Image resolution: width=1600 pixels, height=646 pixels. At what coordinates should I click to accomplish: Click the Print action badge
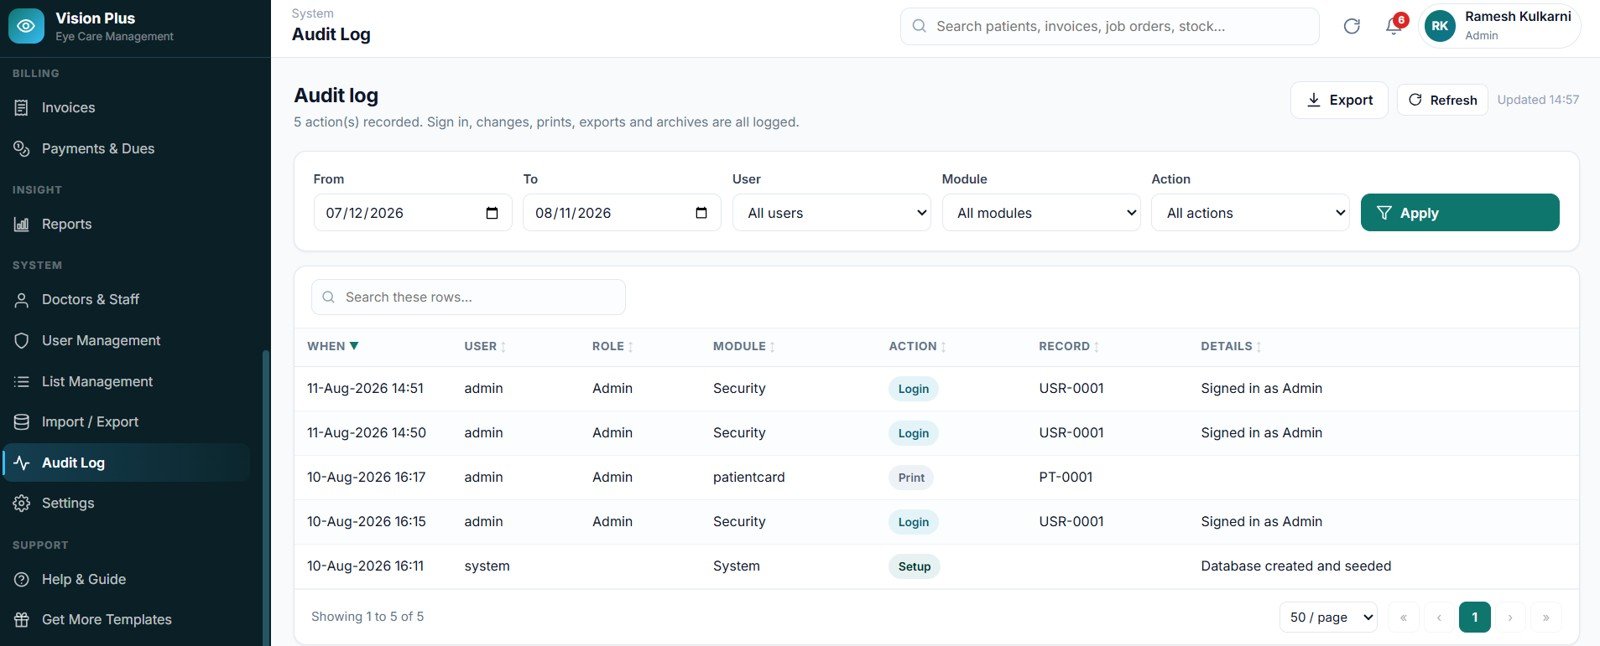[911, 478]
